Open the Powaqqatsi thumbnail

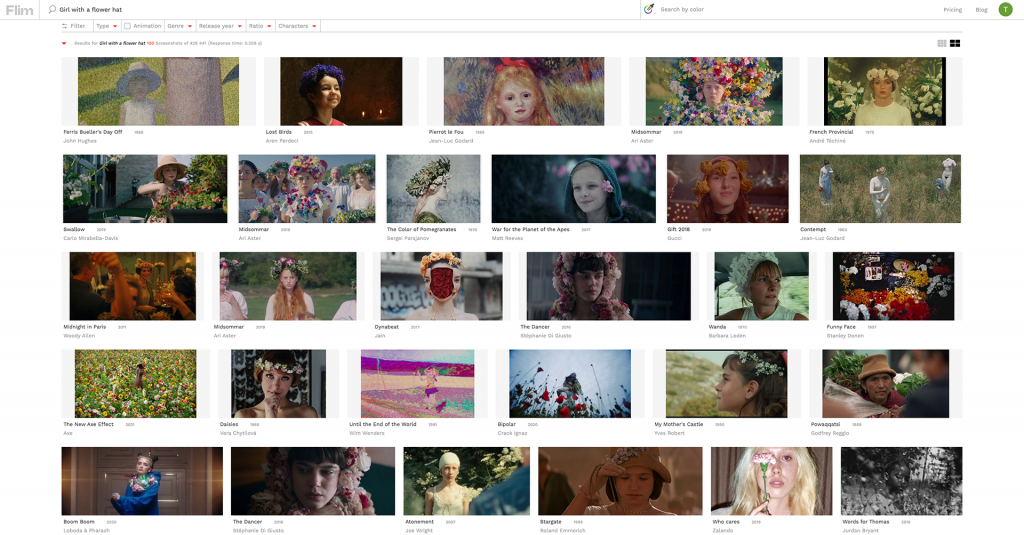(886, 383)
